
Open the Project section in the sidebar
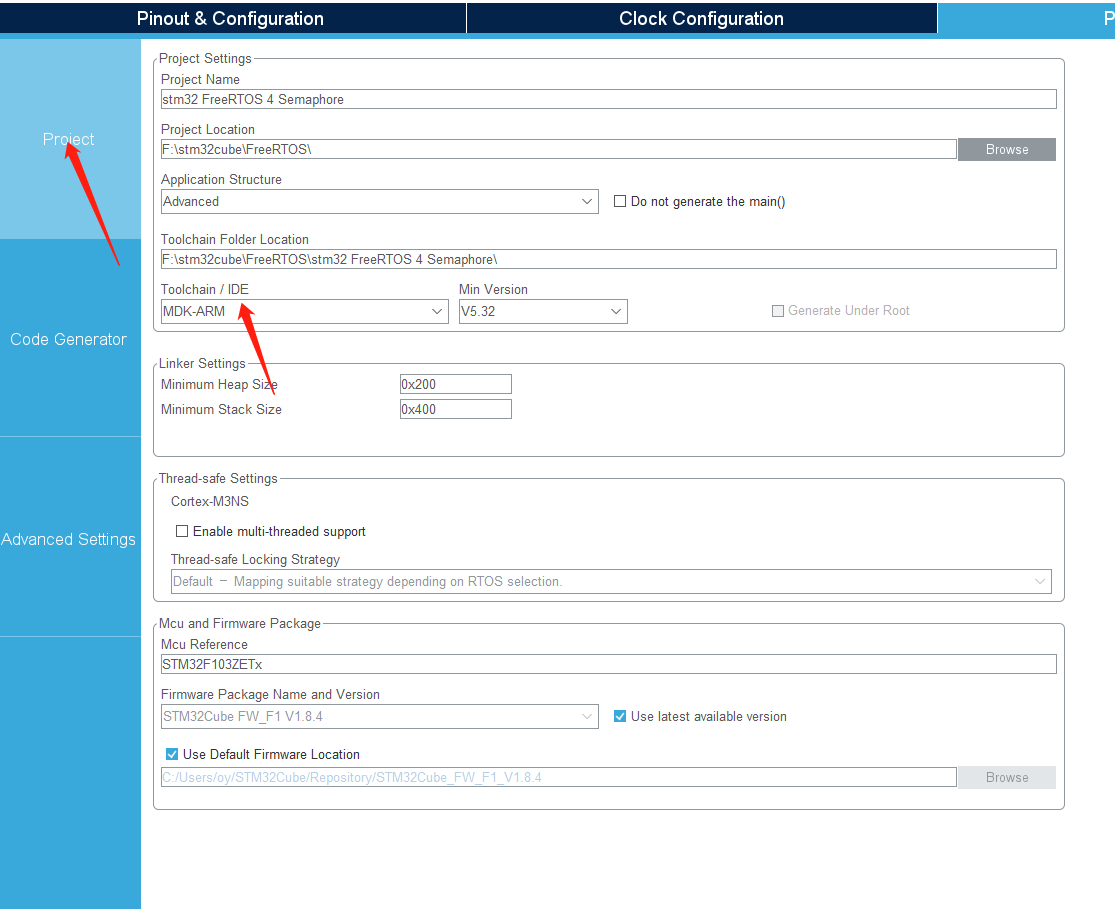pos(68,139)
